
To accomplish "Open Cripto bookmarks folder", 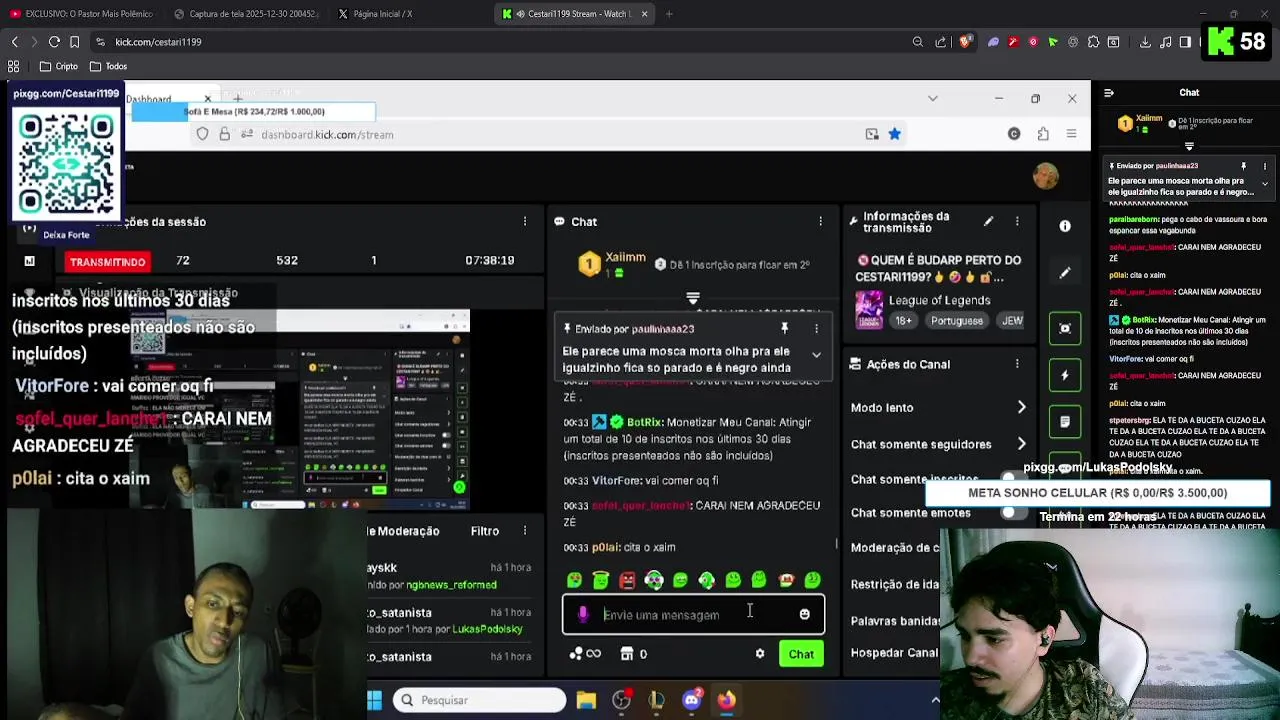I will (x=58, y=66).
